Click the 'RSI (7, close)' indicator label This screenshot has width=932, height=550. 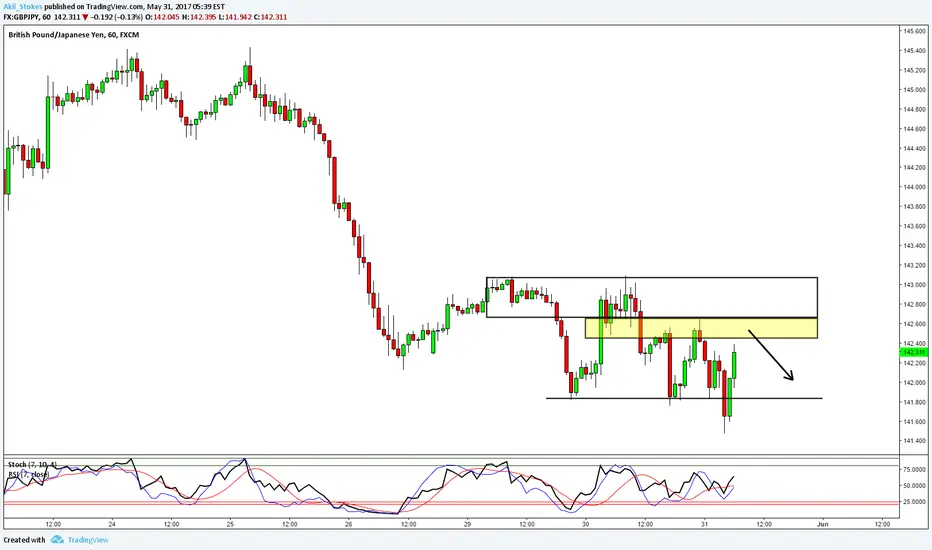(x=29, y=474)
